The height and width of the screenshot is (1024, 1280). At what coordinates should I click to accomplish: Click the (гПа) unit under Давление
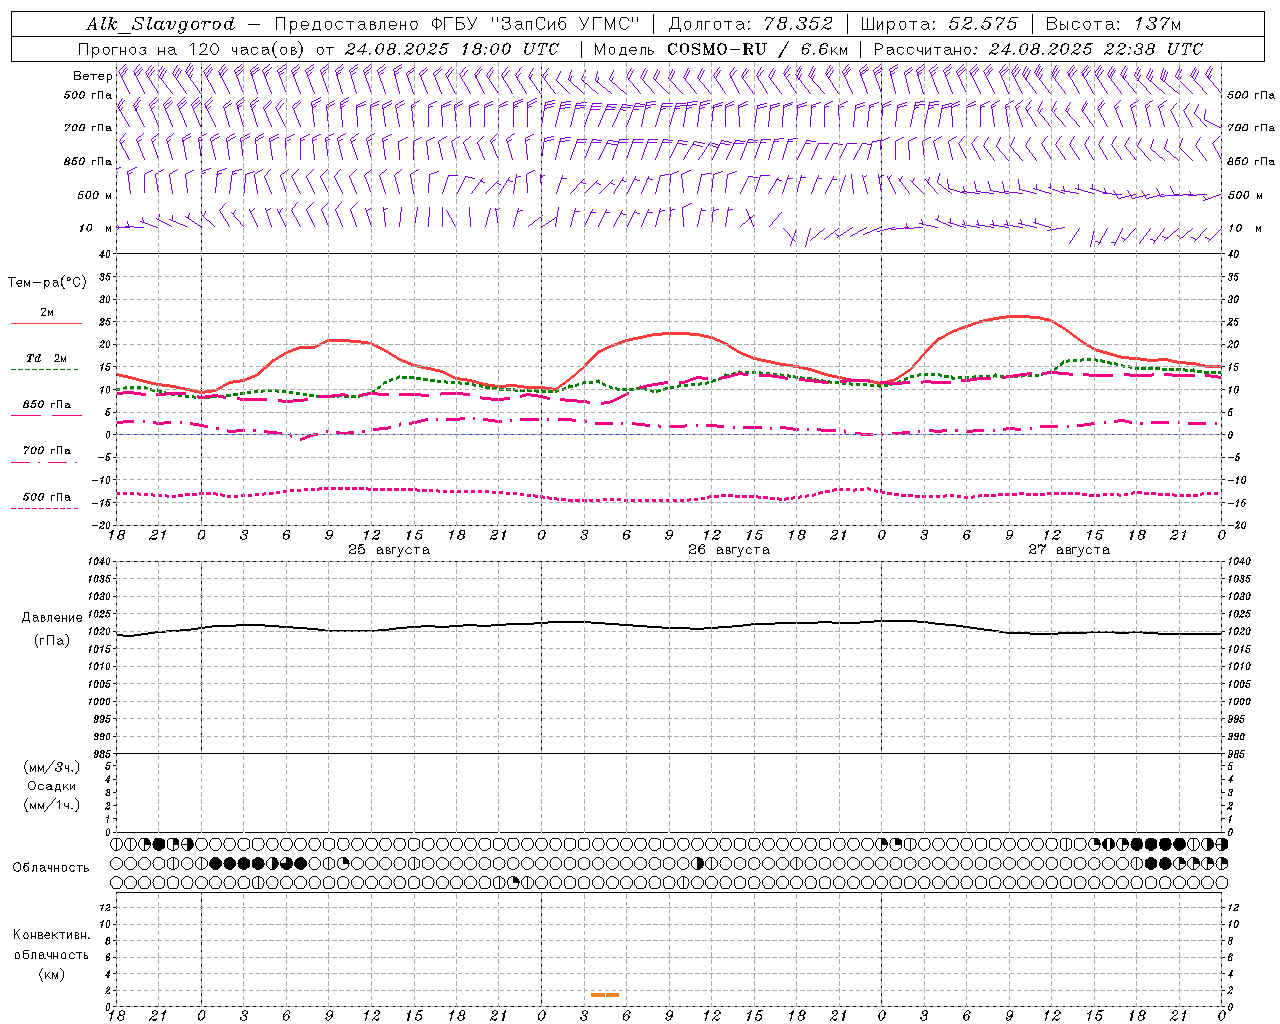[52, 640]
